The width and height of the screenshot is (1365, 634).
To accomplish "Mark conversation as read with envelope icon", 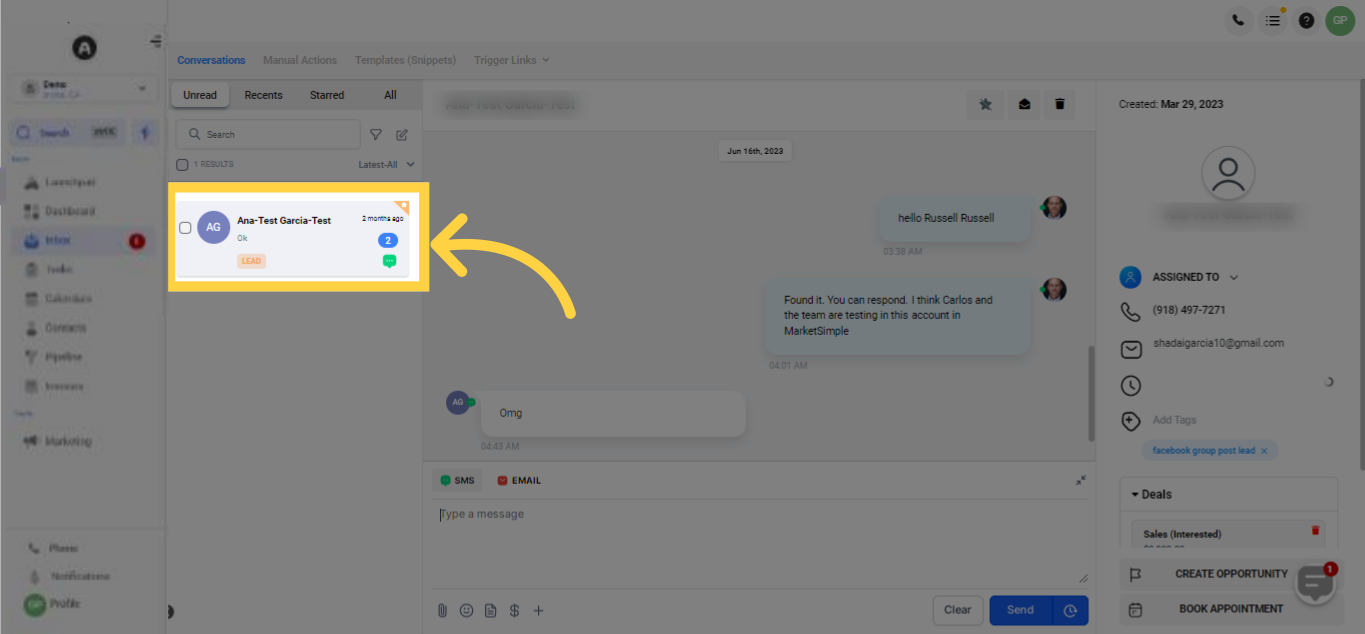I will coord(1023,104).
